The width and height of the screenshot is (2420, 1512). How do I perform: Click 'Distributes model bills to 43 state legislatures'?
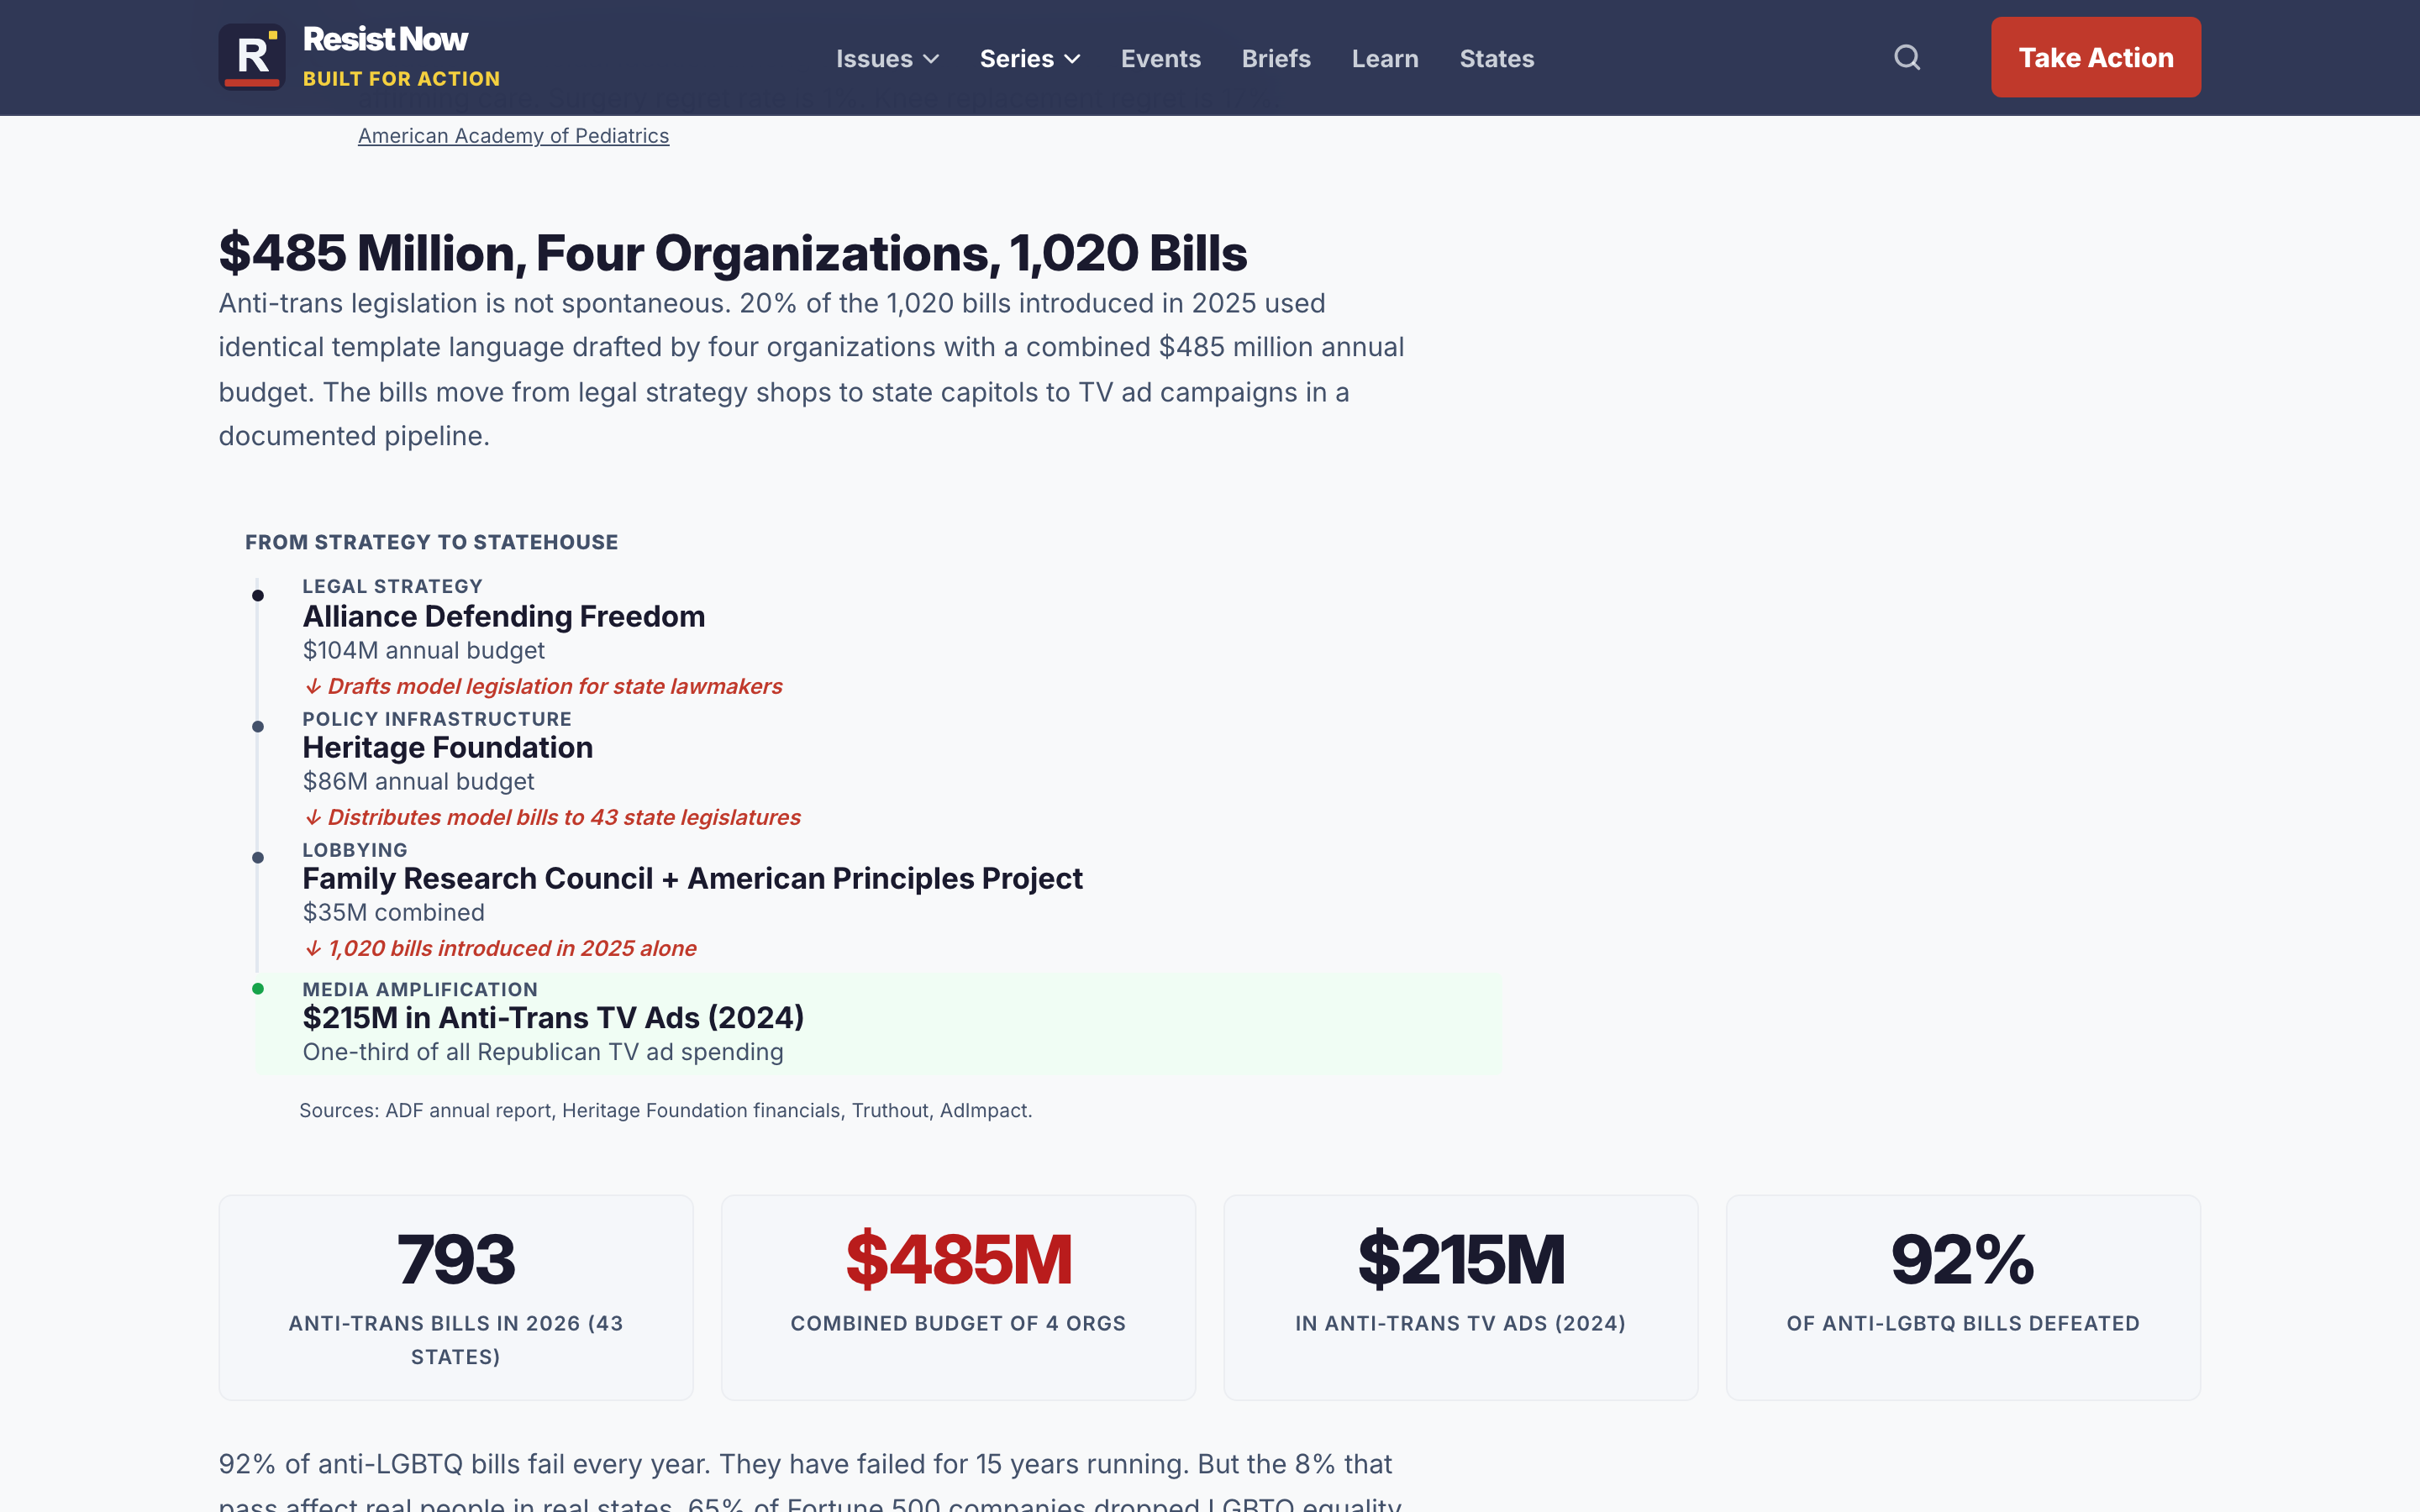(x=552, y=817)
